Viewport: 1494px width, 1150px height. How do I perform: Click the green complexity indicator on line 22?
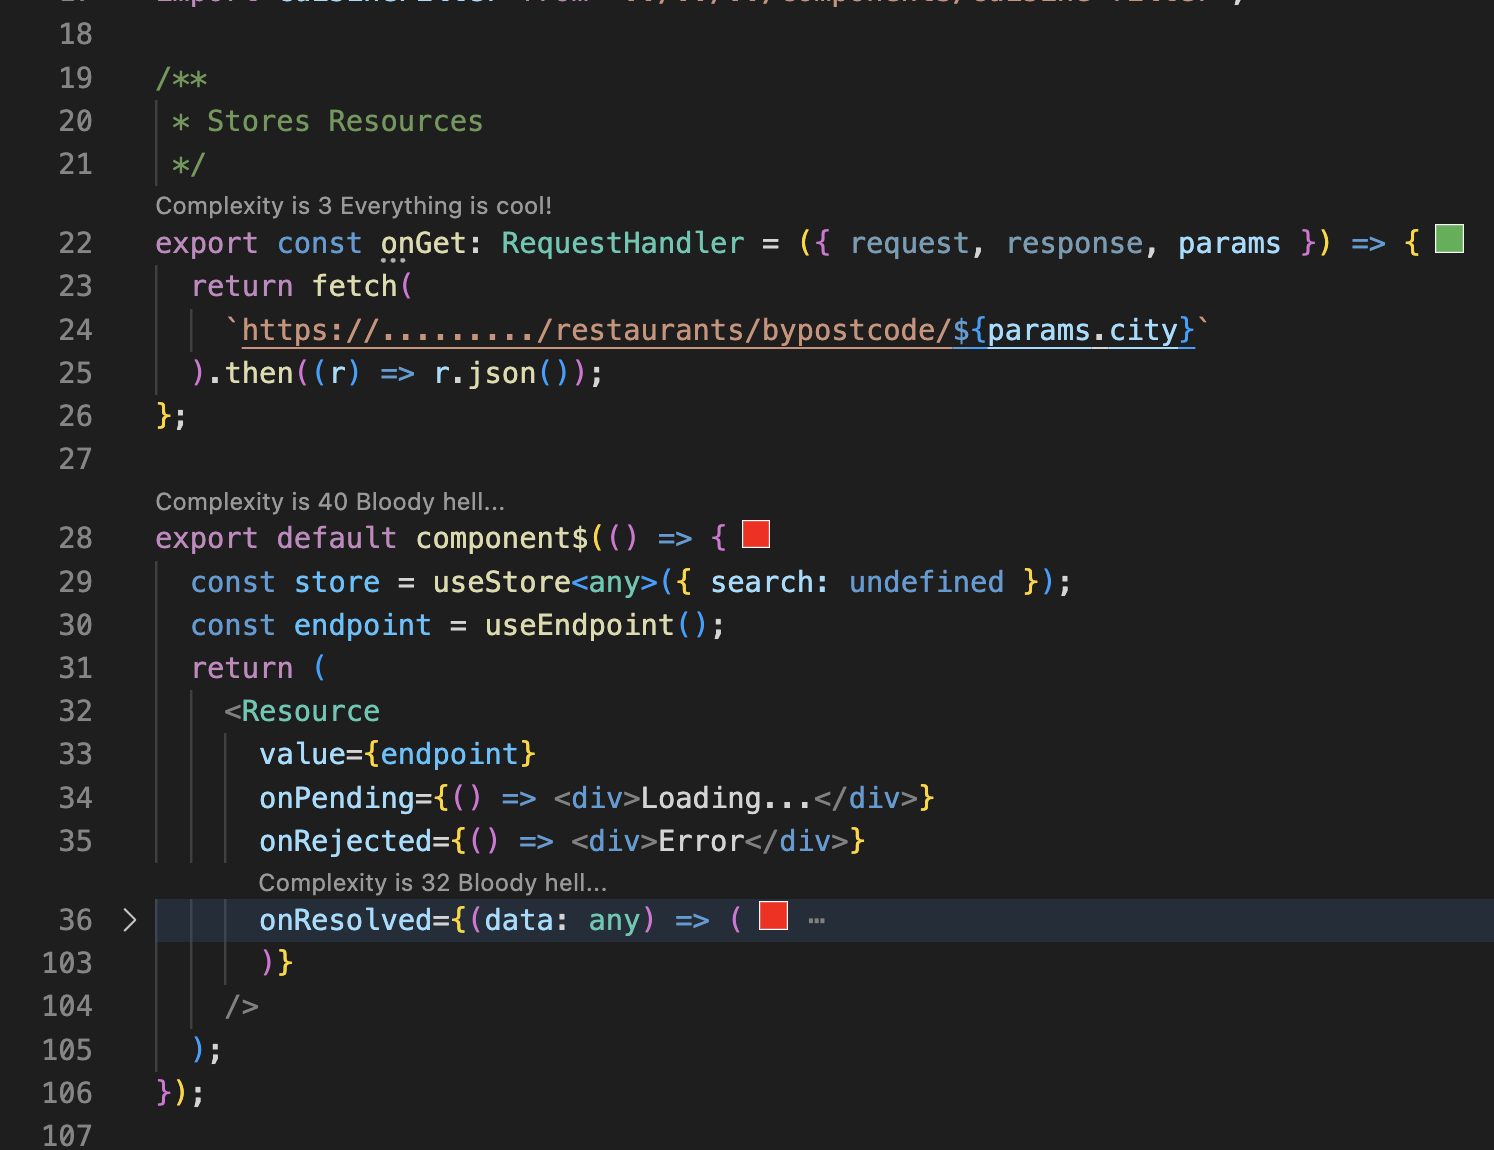pyautogui.click(x=1448, y=239)
